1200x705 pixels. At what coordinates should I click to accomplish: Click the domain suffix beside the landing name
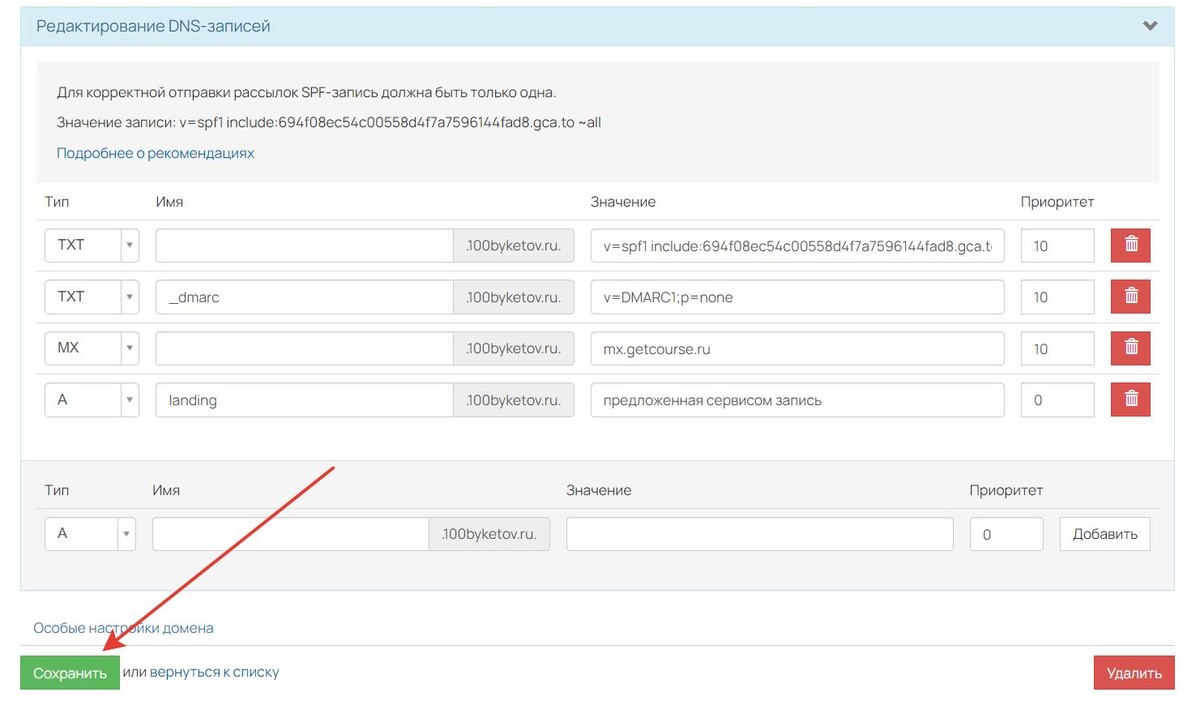point(514,400)
